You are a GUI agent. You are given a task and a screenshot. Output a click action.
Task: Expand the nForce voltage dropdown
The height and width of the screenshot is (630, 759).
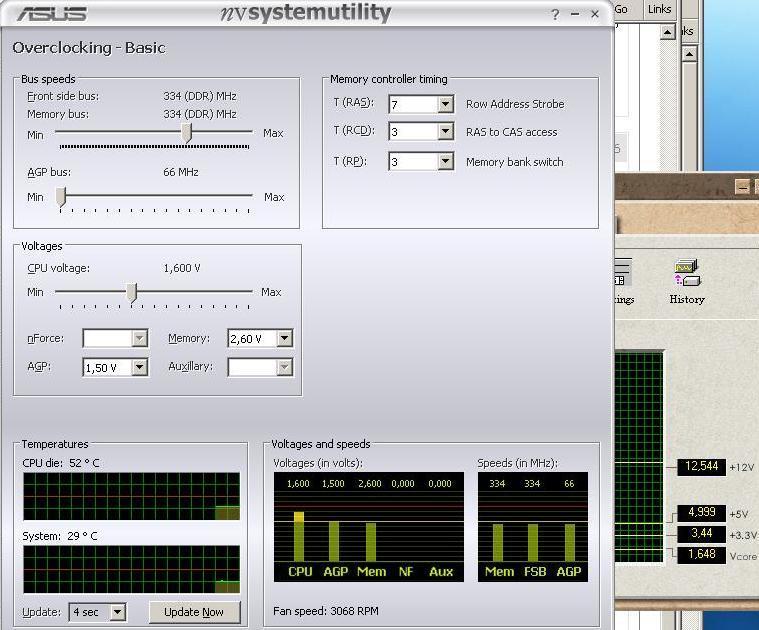tap(139, 338)
